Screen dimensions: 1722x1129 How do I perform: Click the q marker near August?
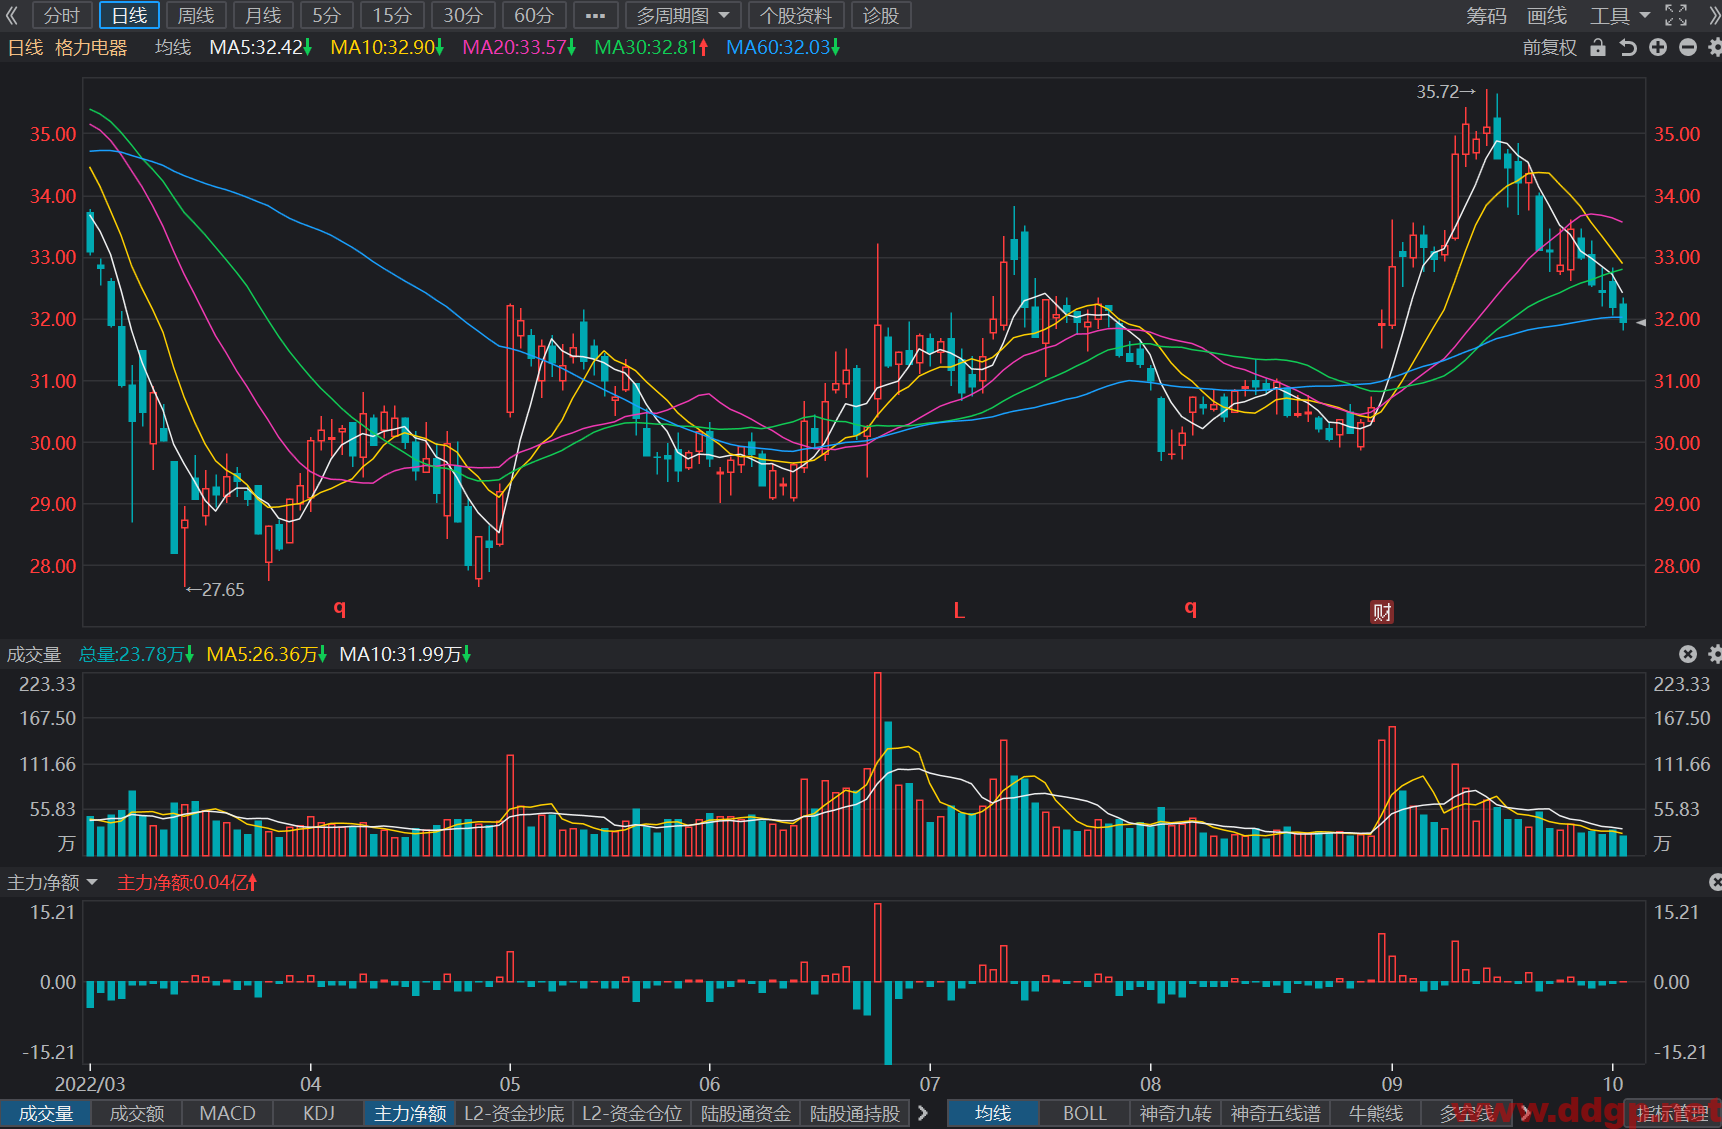click(1190, 607)
